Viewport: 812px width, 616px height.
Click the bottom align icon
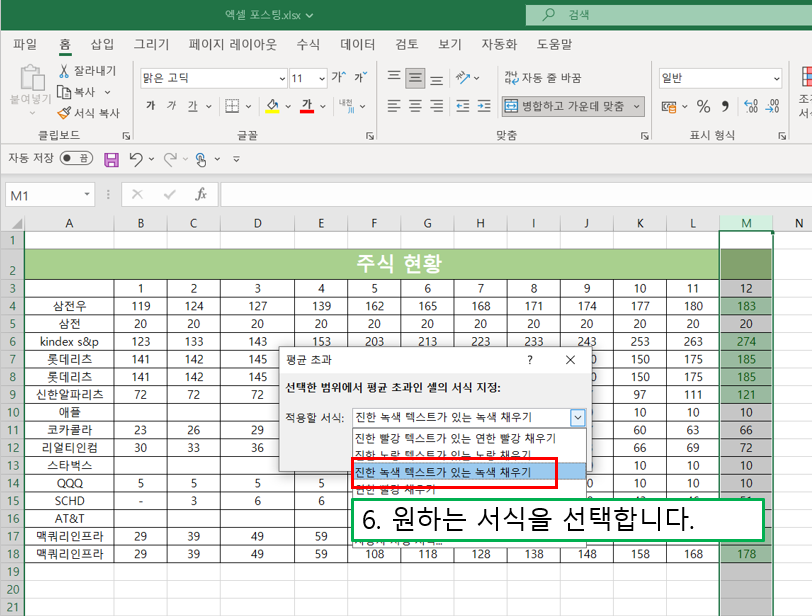coord(437,79)
